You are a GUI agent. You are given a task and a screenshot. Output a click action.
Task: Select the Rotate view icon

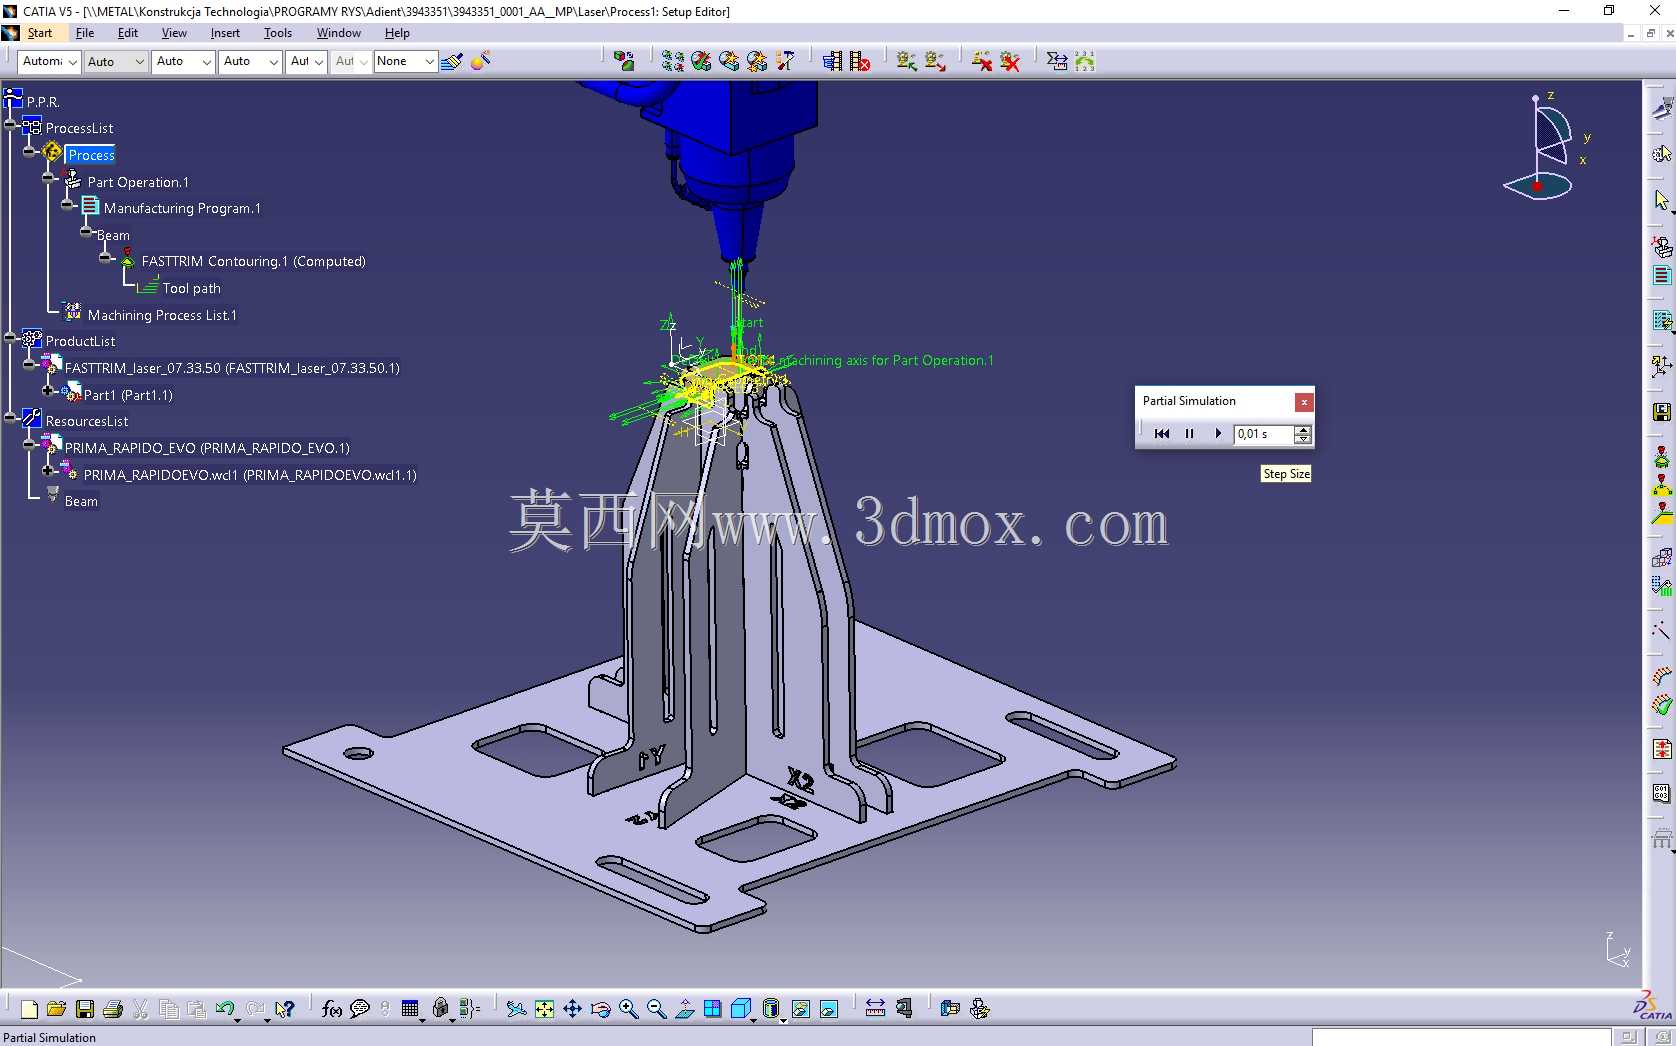tap(600, 1009)
